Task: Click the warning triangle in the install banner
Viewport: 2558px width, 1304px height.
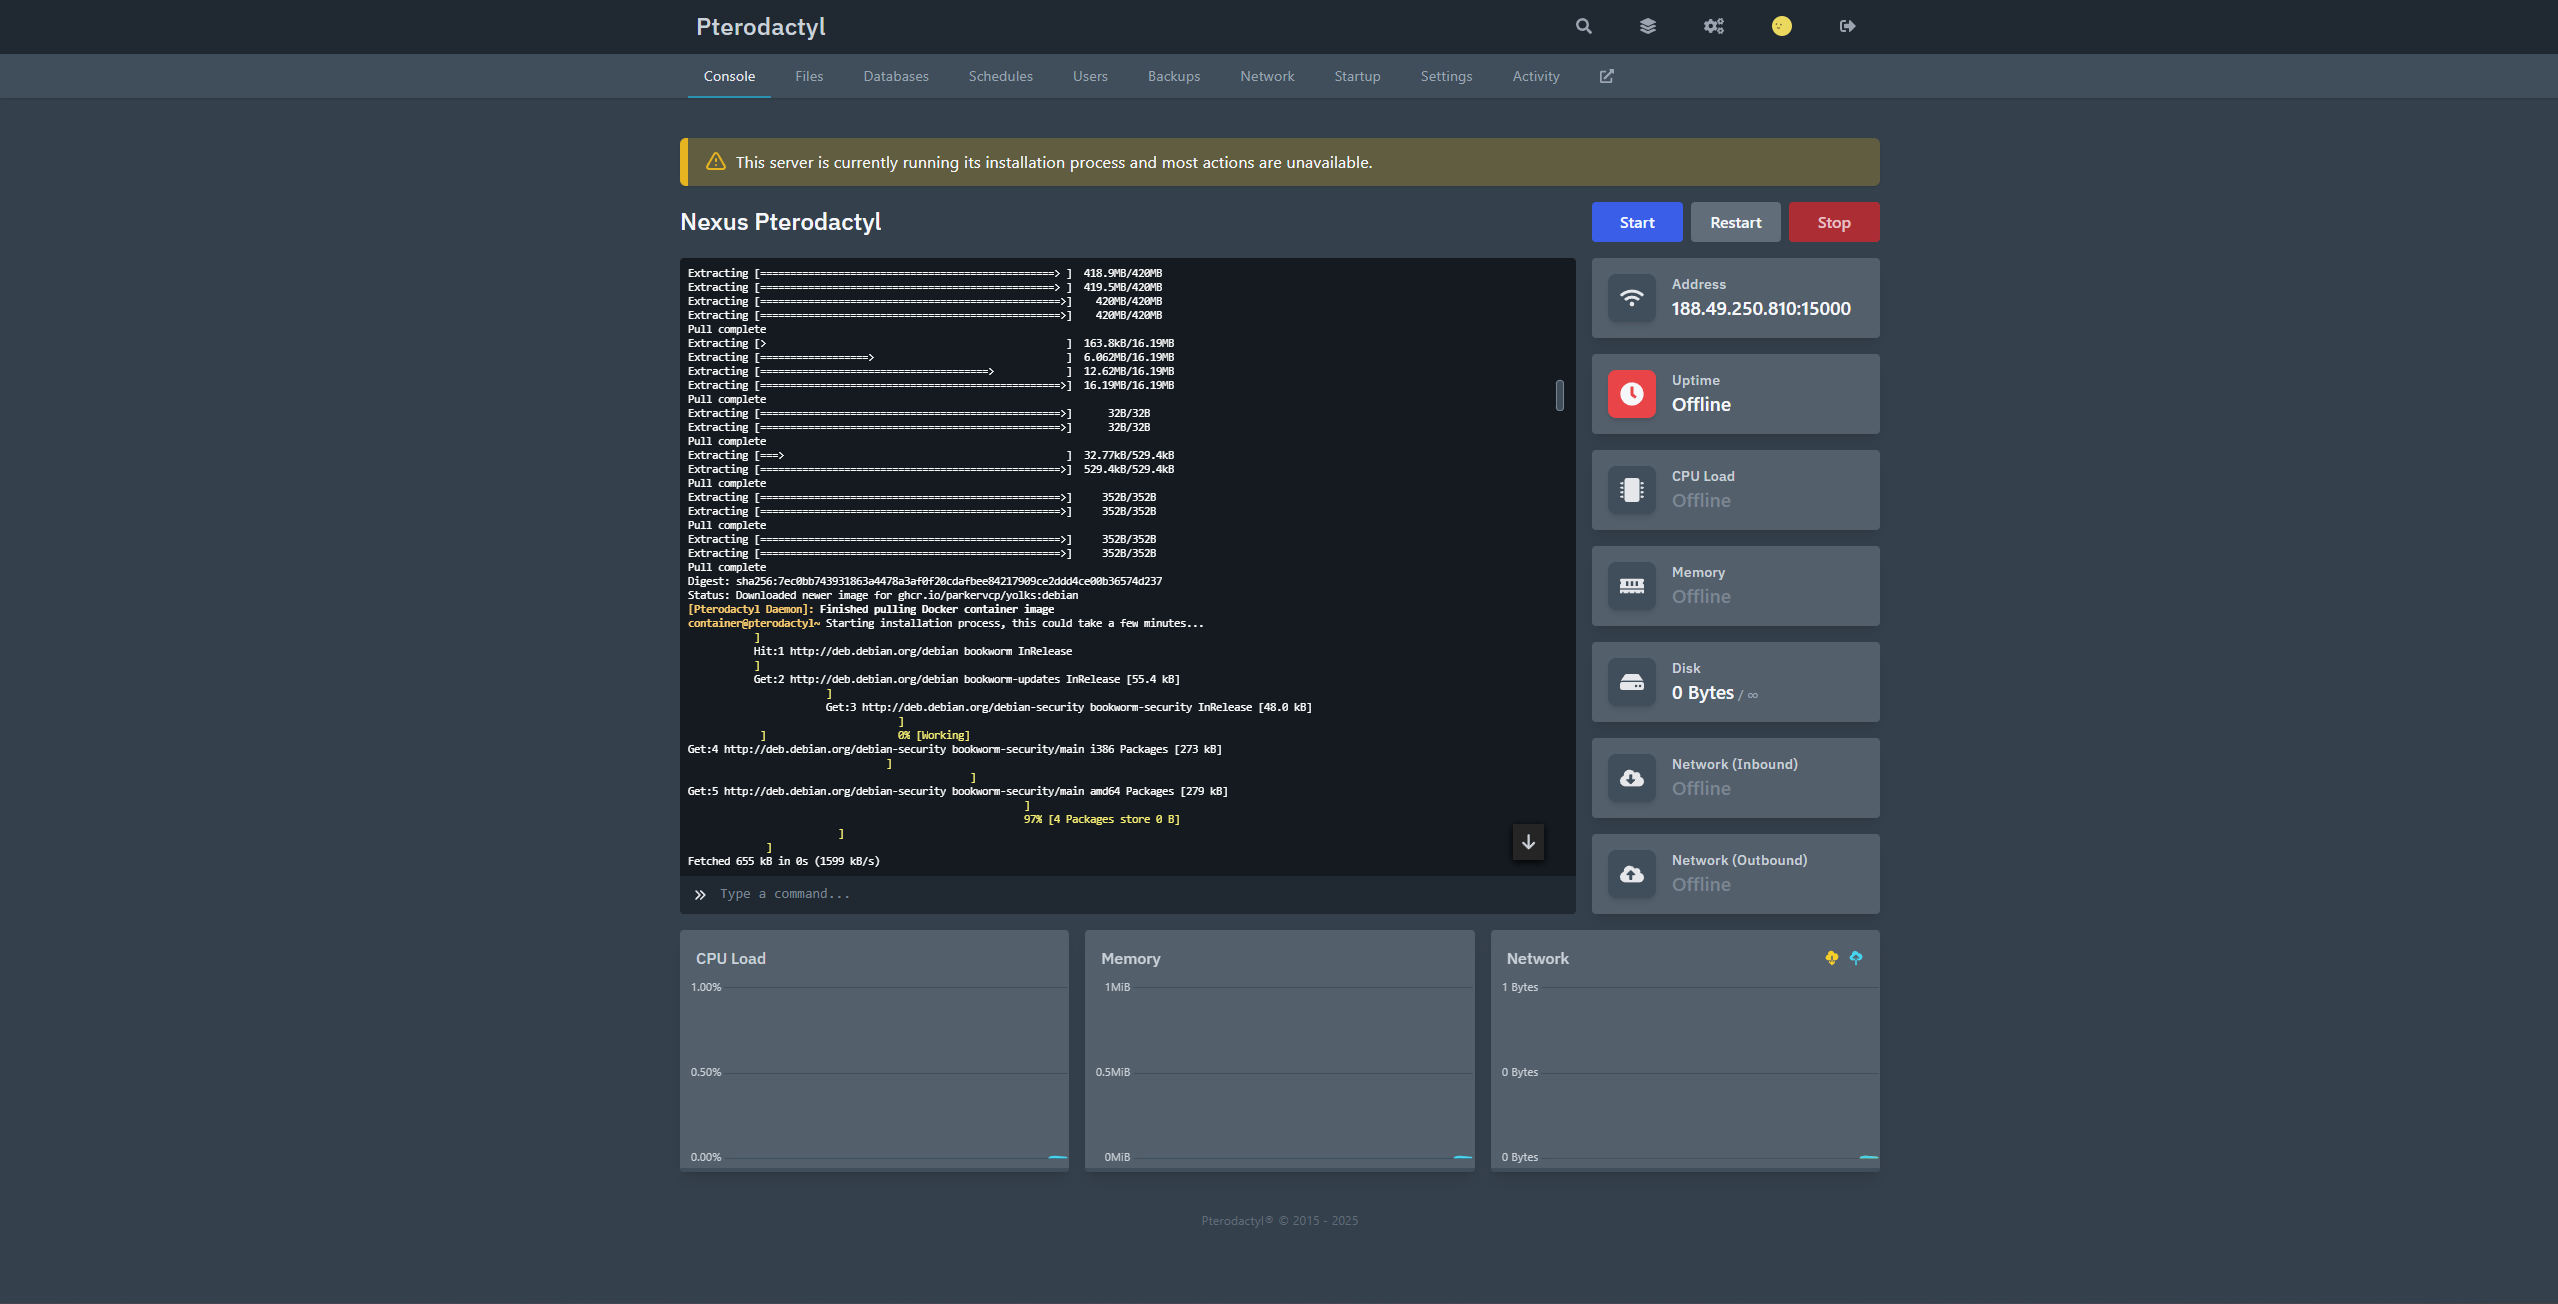Action: click(x=715, y=162)
